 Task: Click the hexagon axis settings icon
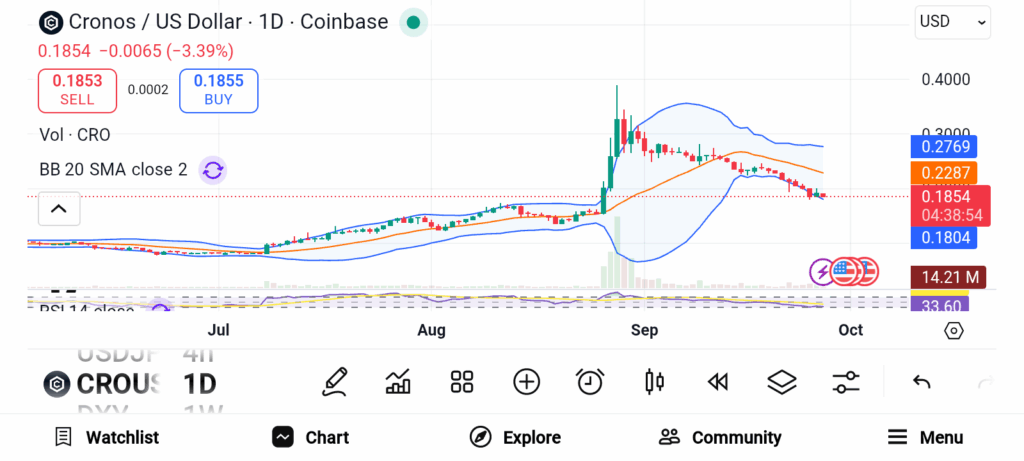953,331
